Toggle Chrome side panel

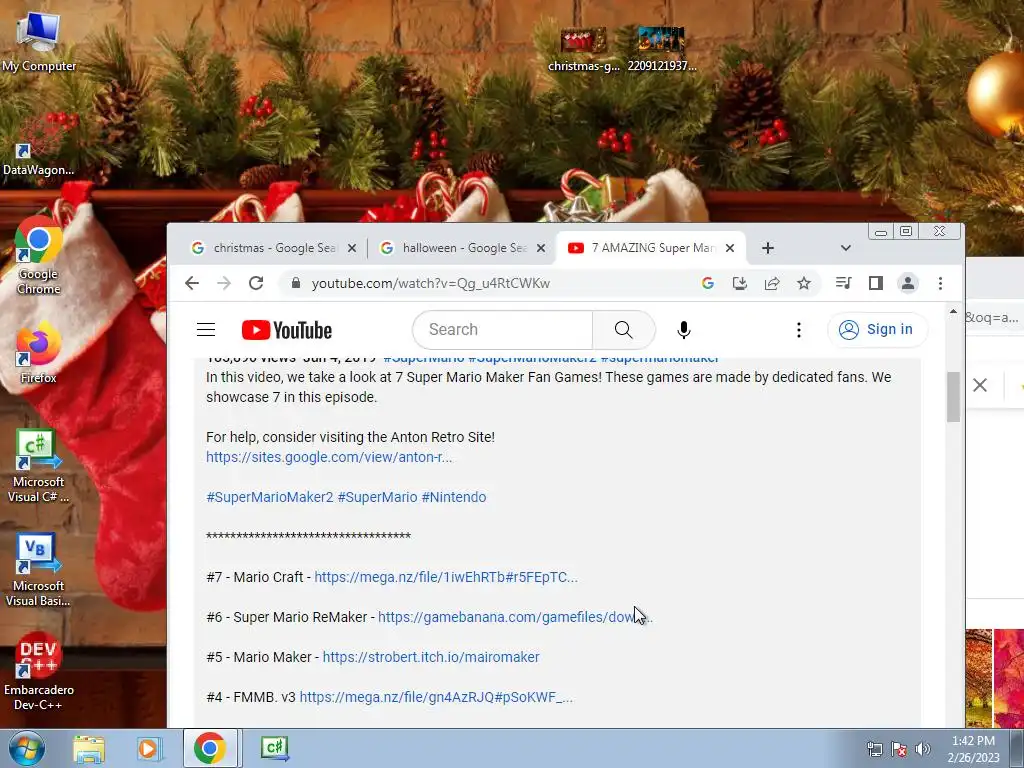pyautogui.click(x=876, y=283)
